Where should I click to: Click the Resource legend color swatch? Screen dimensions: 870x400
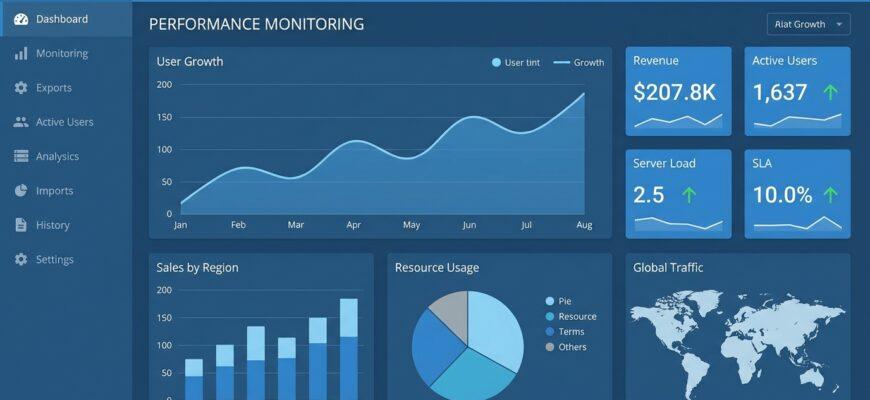[x=549, y=317]
